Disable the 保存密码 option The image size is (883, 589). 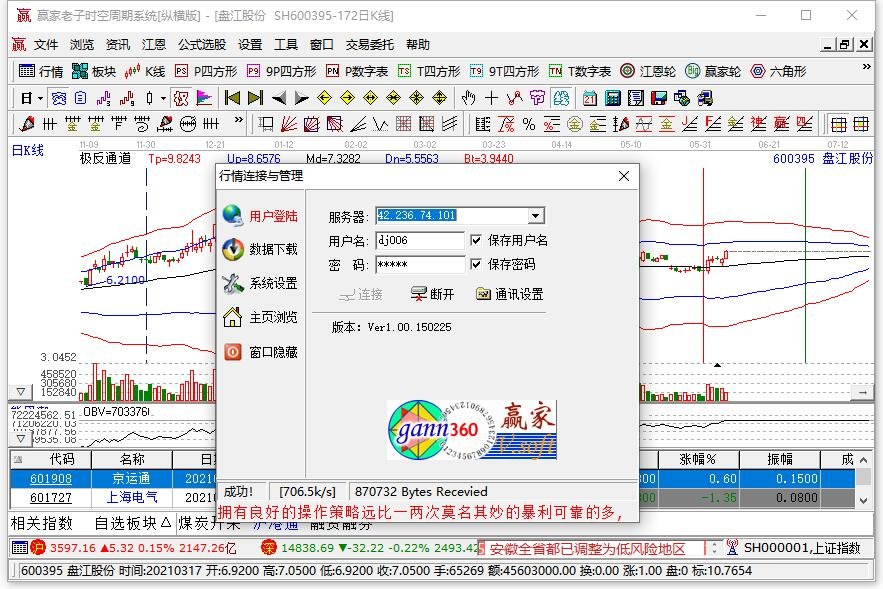[475, 264]
